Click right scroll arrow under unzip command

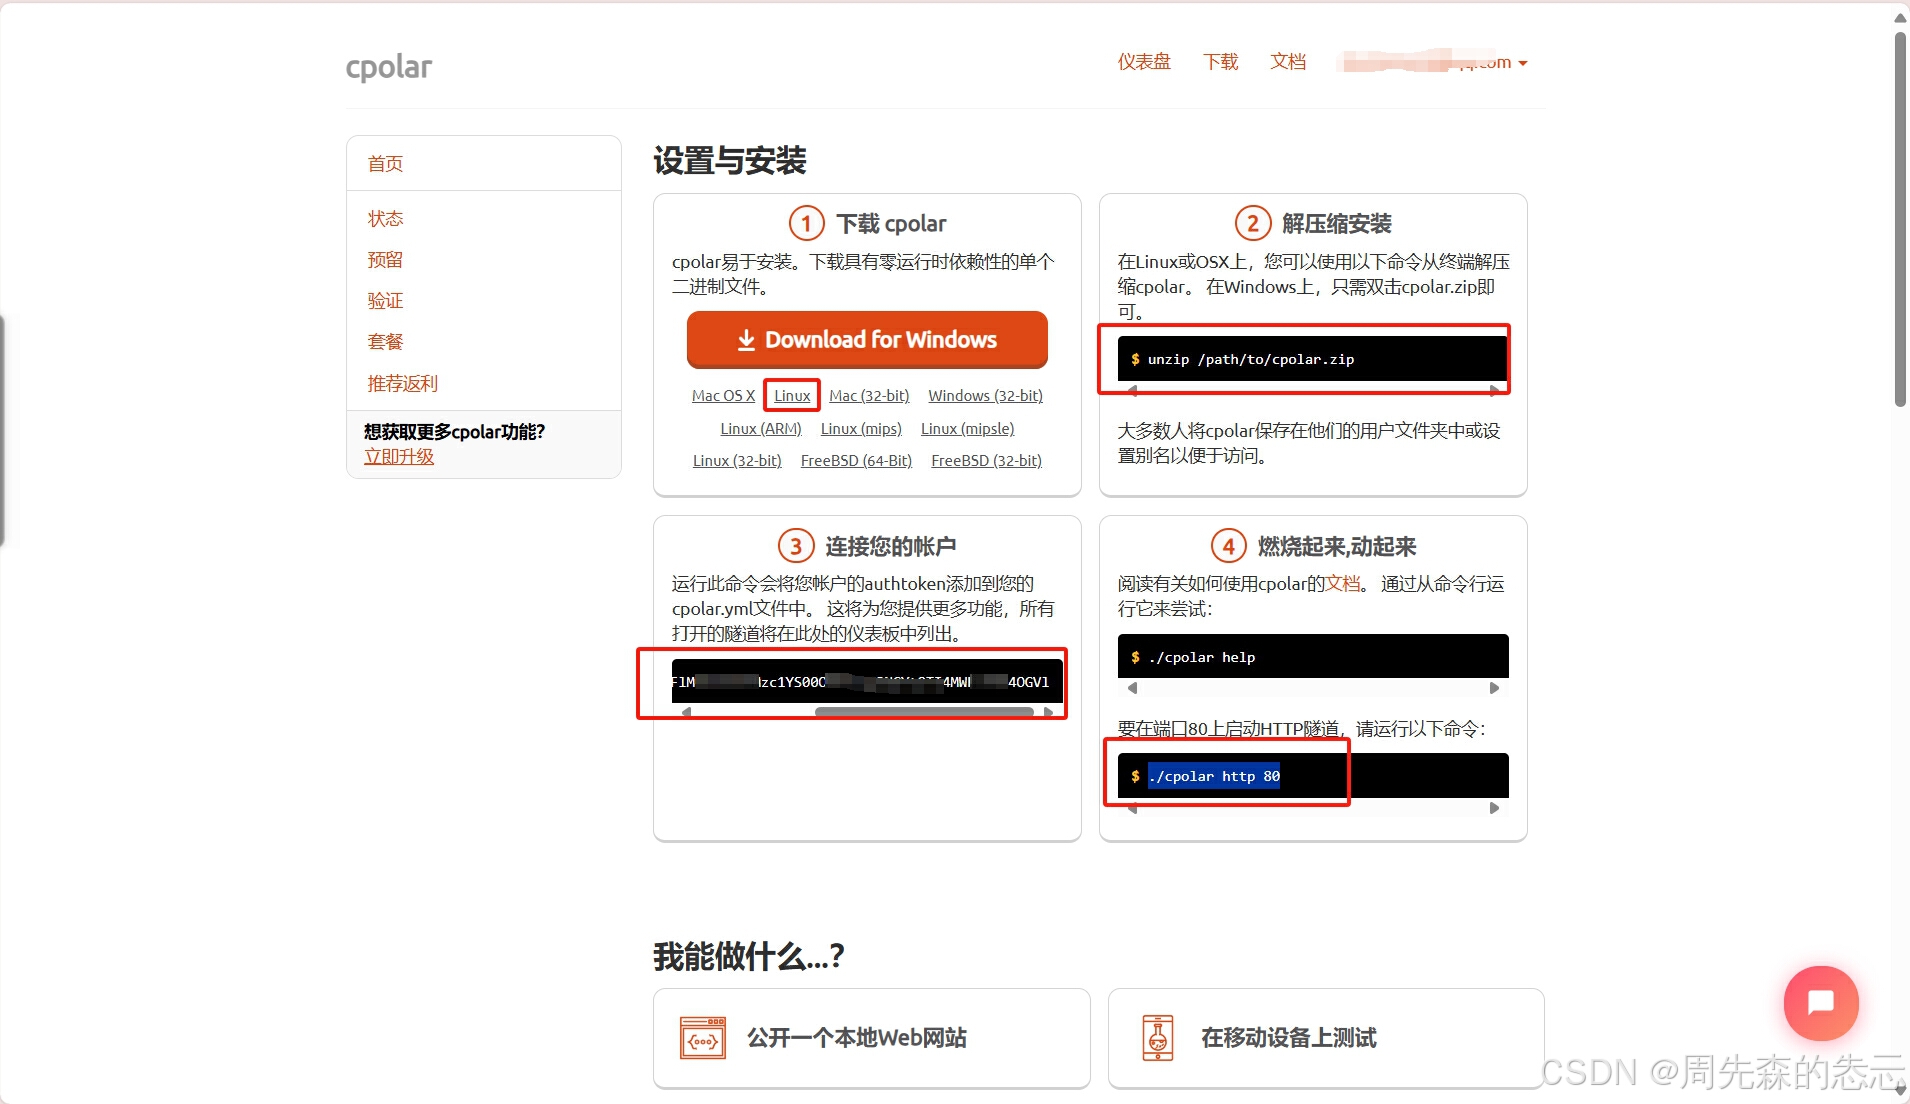(1494, 391)
